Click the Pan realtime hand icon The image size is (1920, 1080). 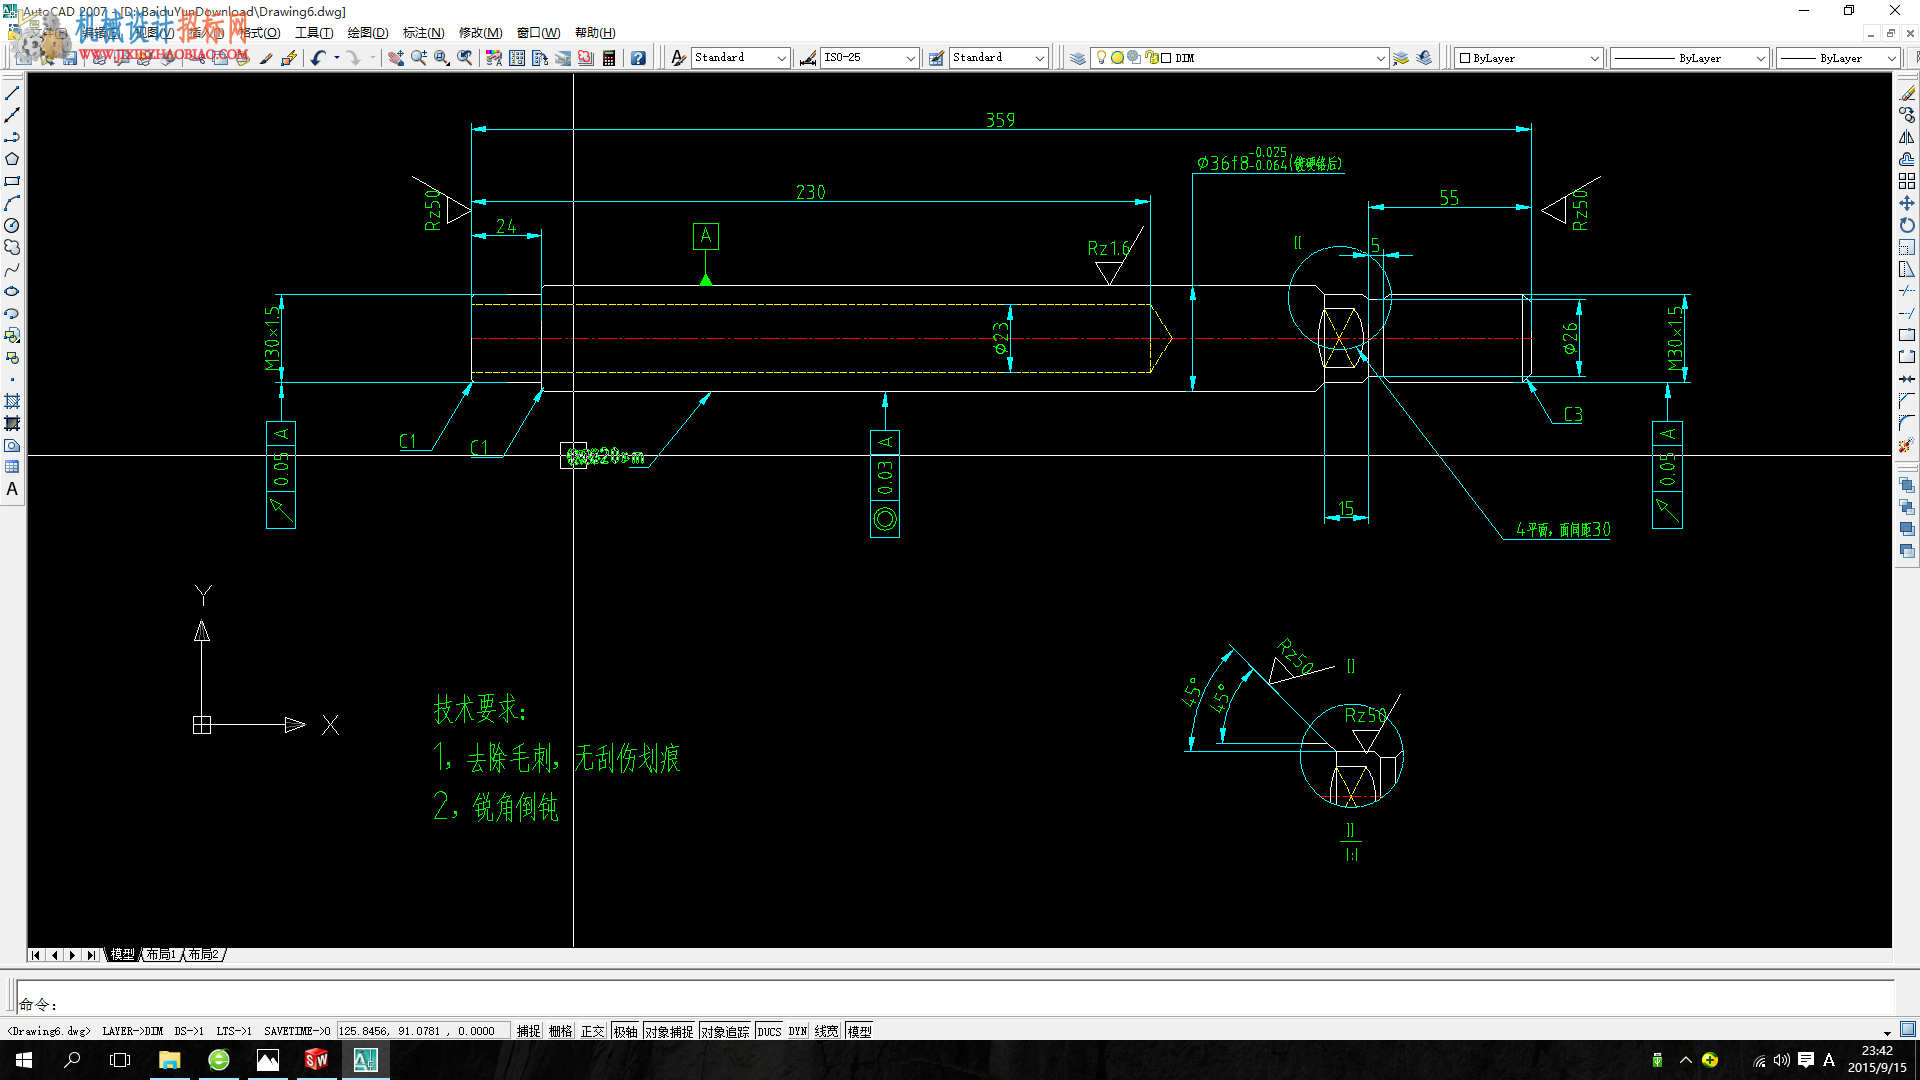click(396, 58)
